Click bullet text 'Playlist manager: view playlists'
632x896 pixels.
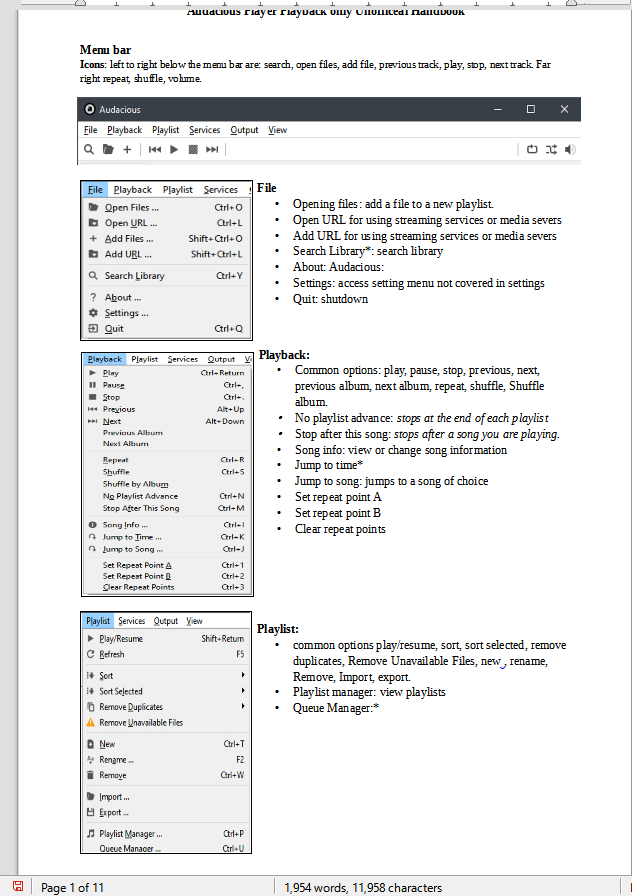coord(369,692)
